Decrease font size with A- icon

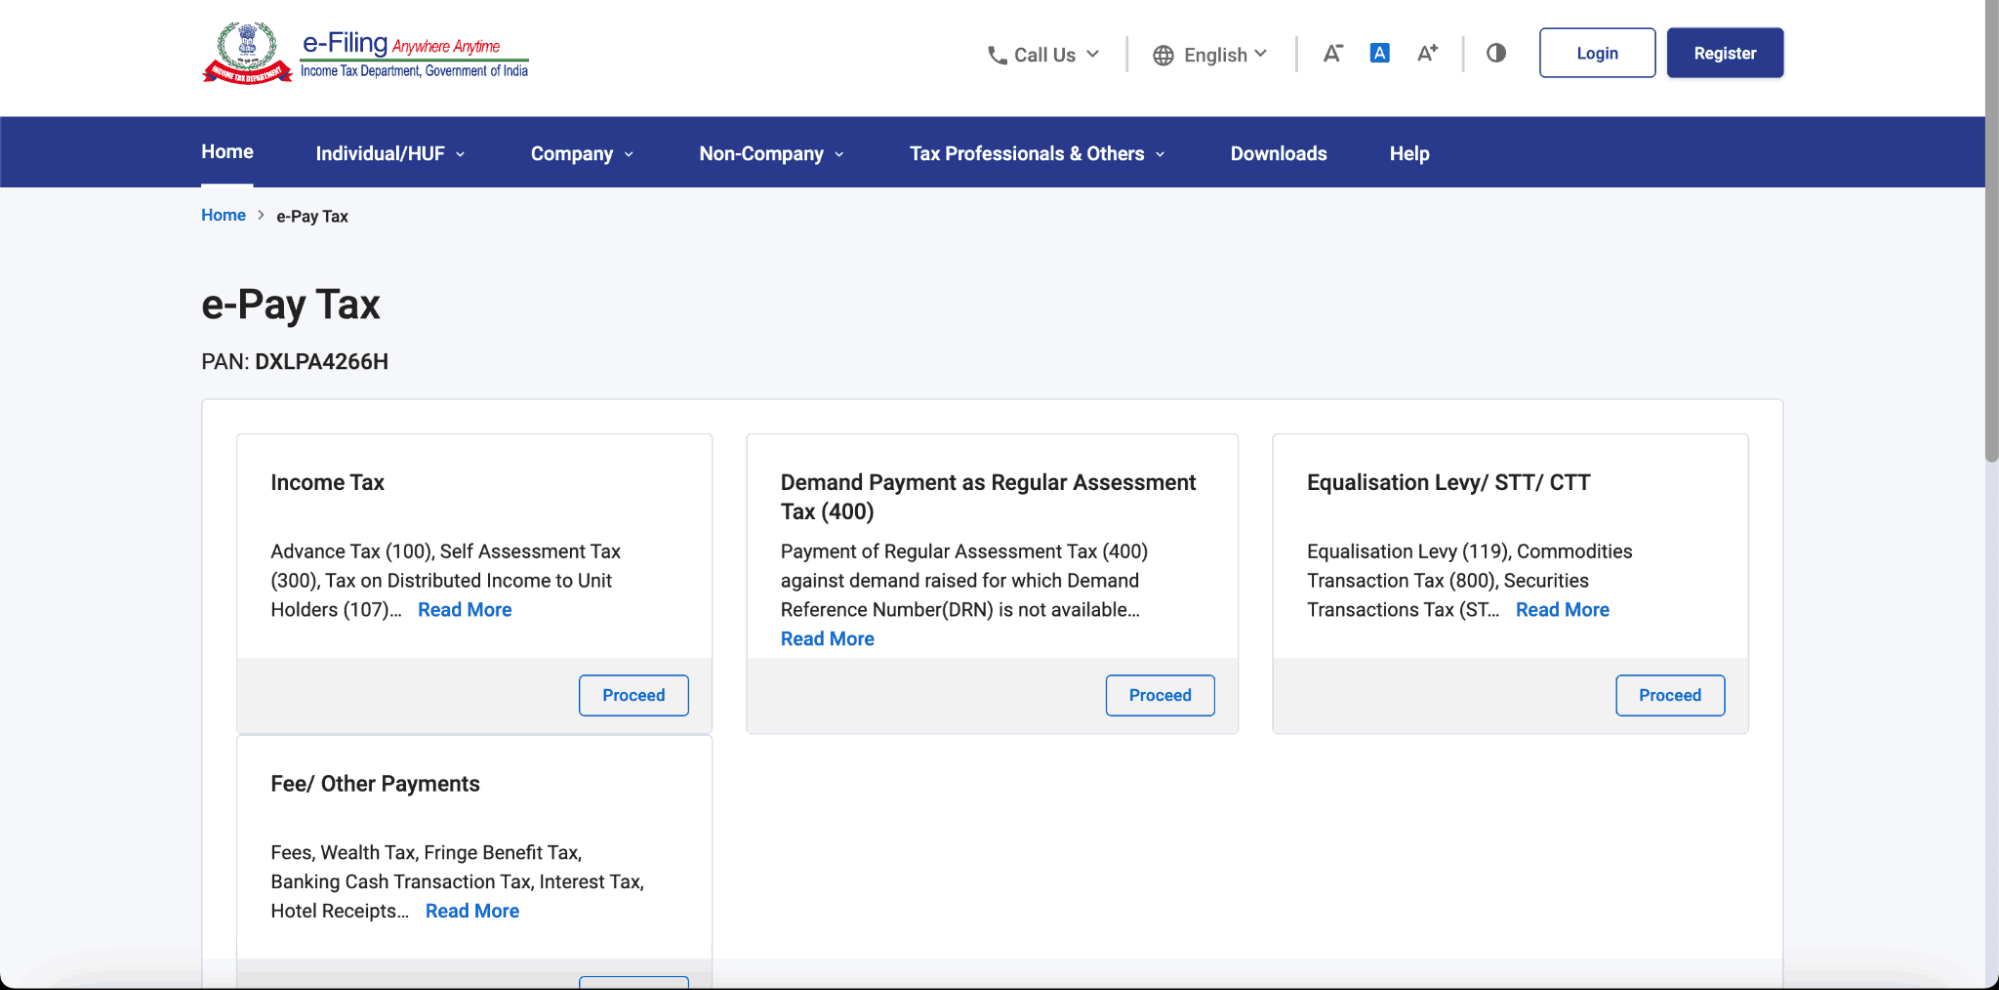click(1332, 53)
